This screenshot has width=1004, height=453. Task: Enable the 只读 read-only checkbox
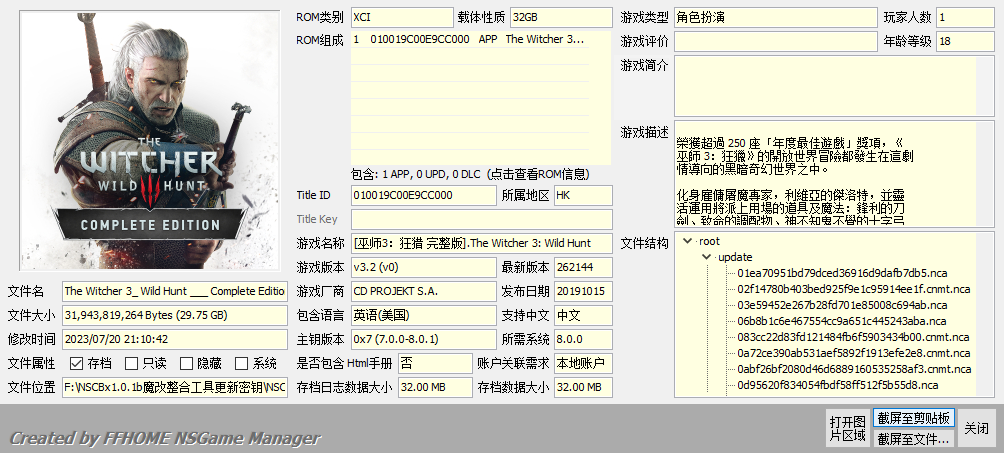tap(131, 363)
